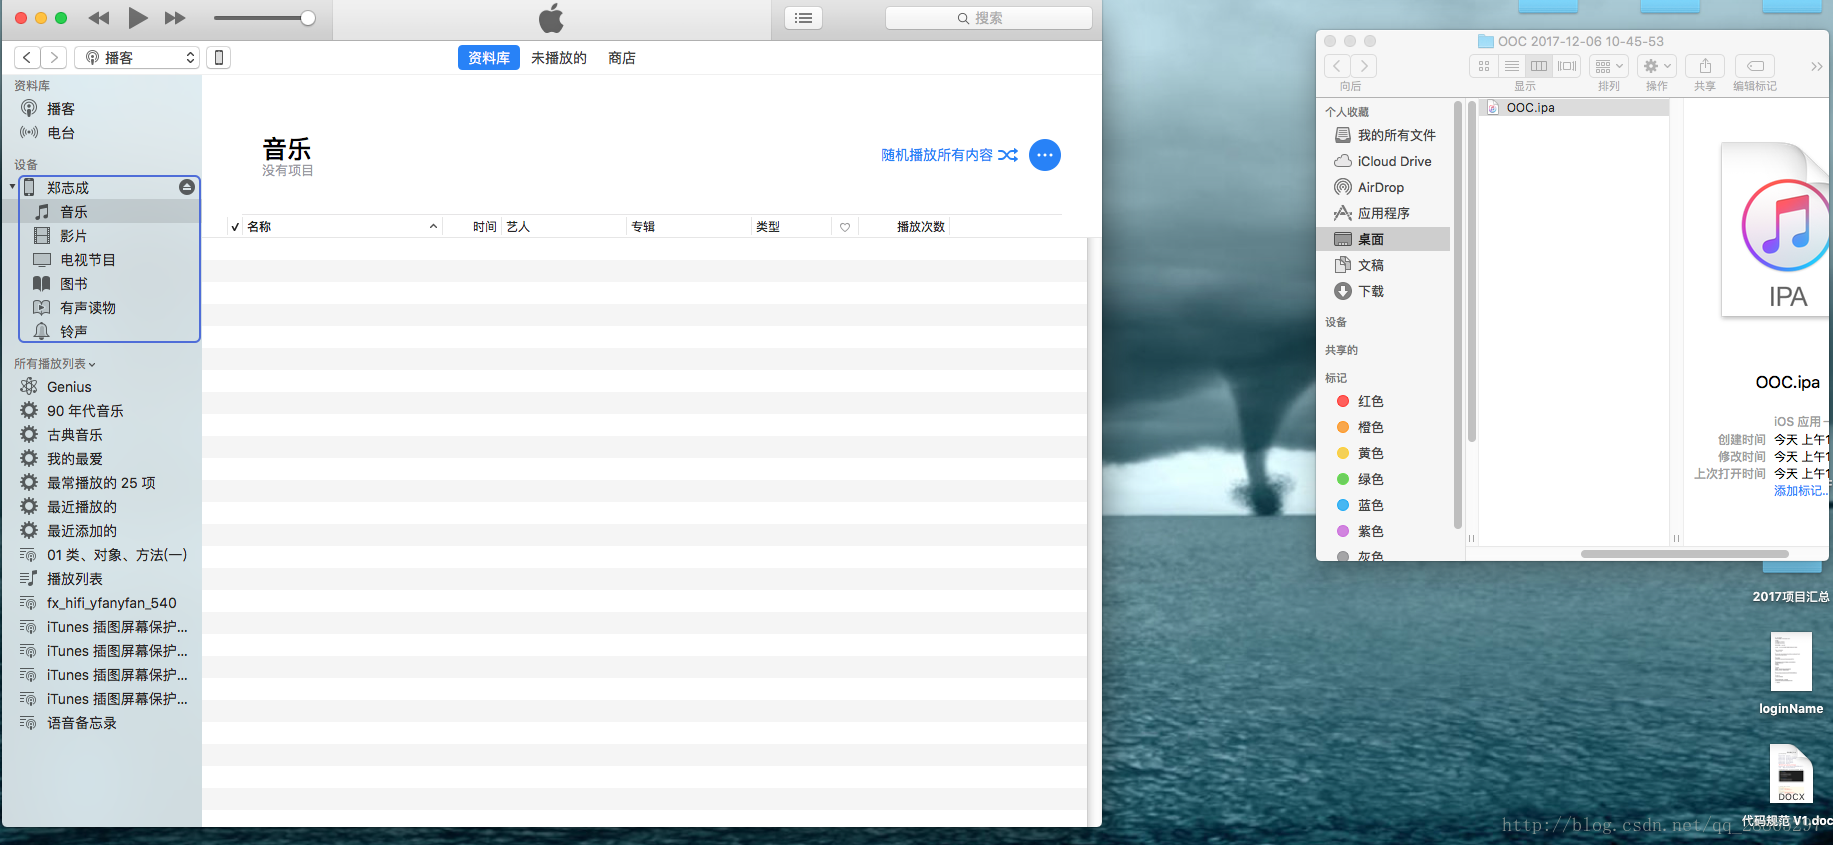Screen dimensions: 1833x845
Task: Click the fast-forward playback button
Action: [175, 18]
